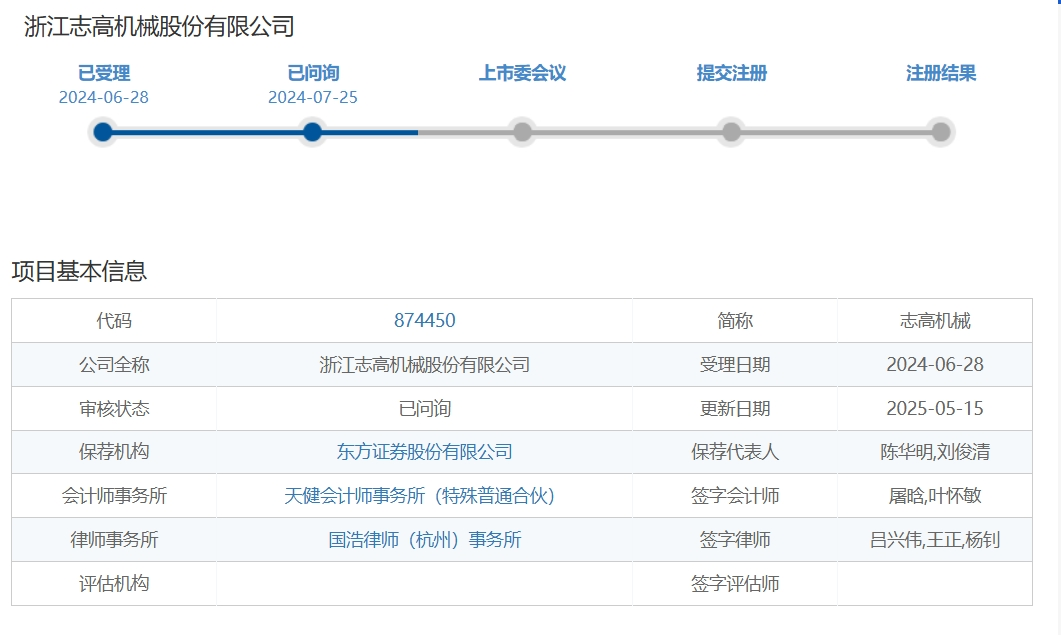Click the 已问询 status value in table
The image size is (1061, 635).
(424, 408)
